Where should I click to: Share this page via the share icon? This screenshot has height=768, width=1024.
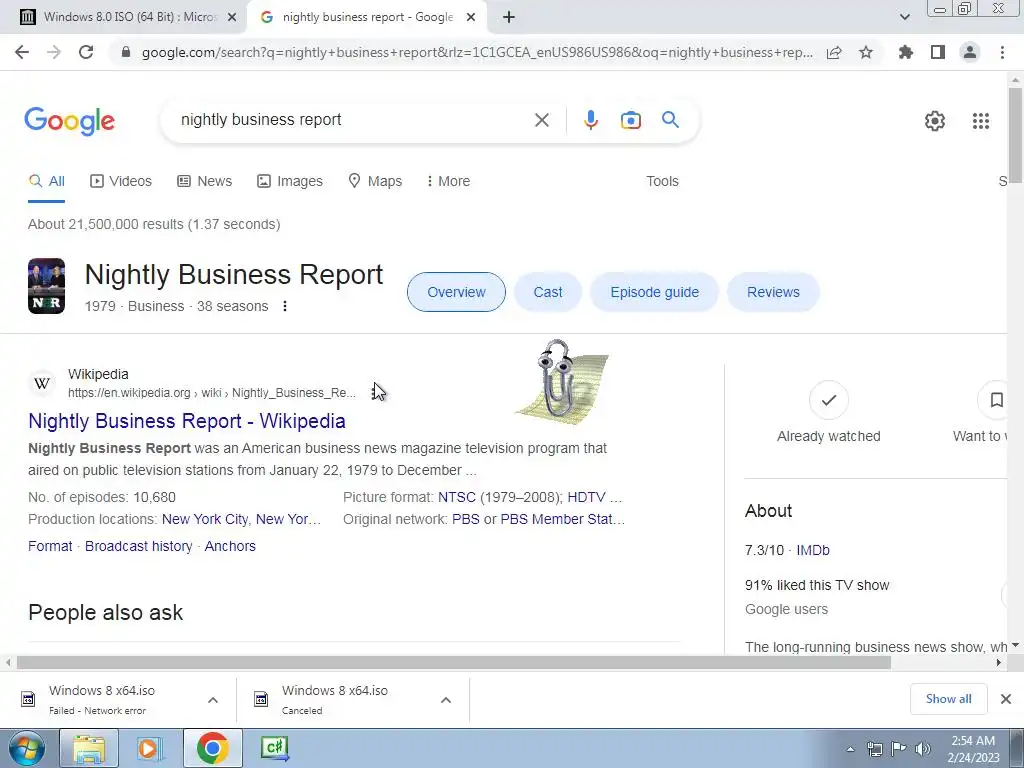pyautogui.click(x=834, y=52)
